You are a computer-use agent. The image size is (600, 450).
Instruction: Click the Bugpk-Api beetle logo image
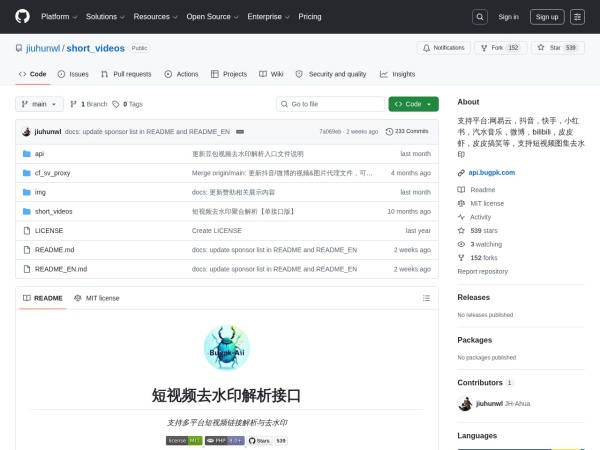227,347
